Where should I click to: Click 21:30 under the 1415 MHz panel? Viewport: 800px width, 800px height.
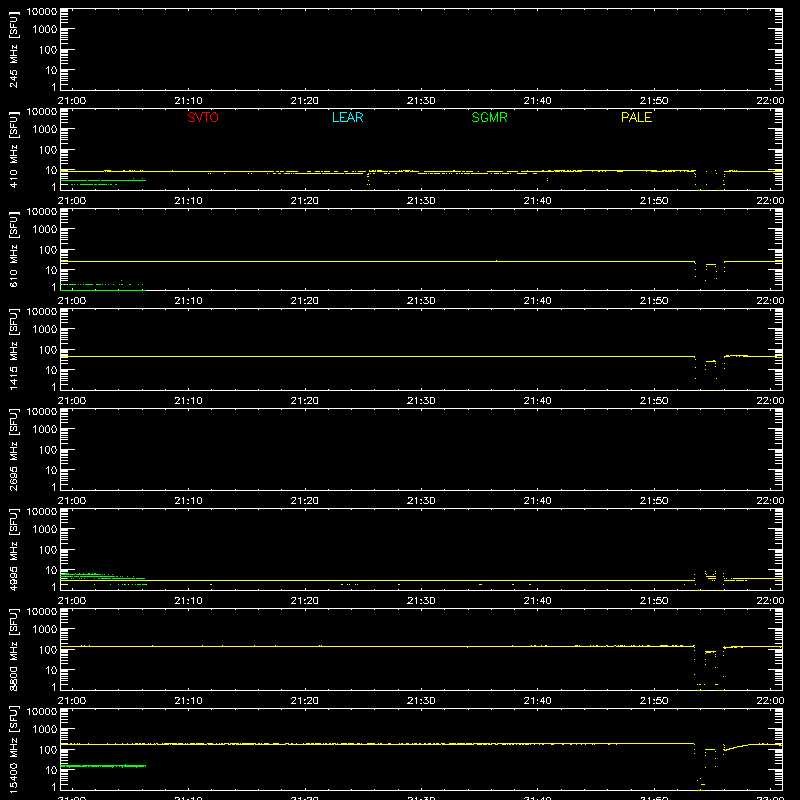[x=421, y=401]
